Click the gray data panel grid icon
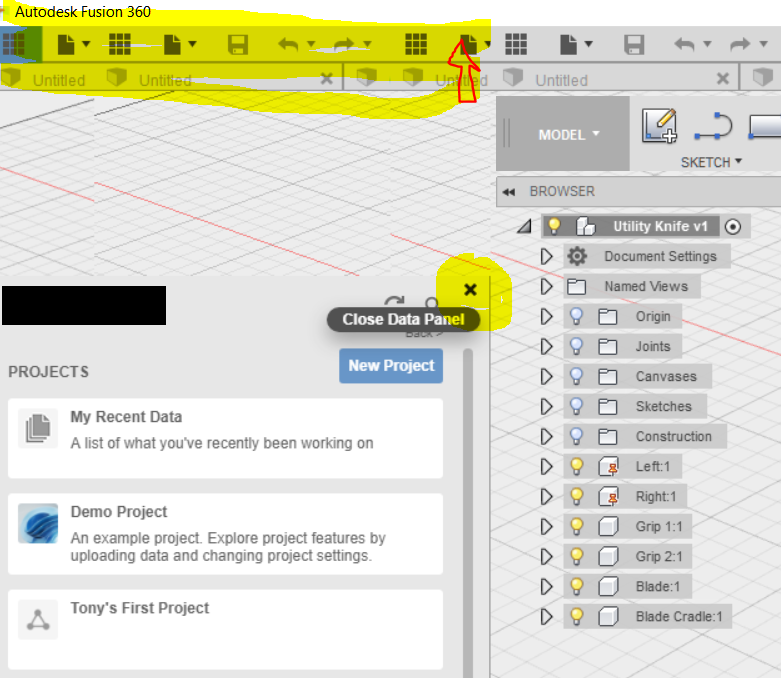Image resolution: width=781 pixels, height=678 pixels. [516, 44]
